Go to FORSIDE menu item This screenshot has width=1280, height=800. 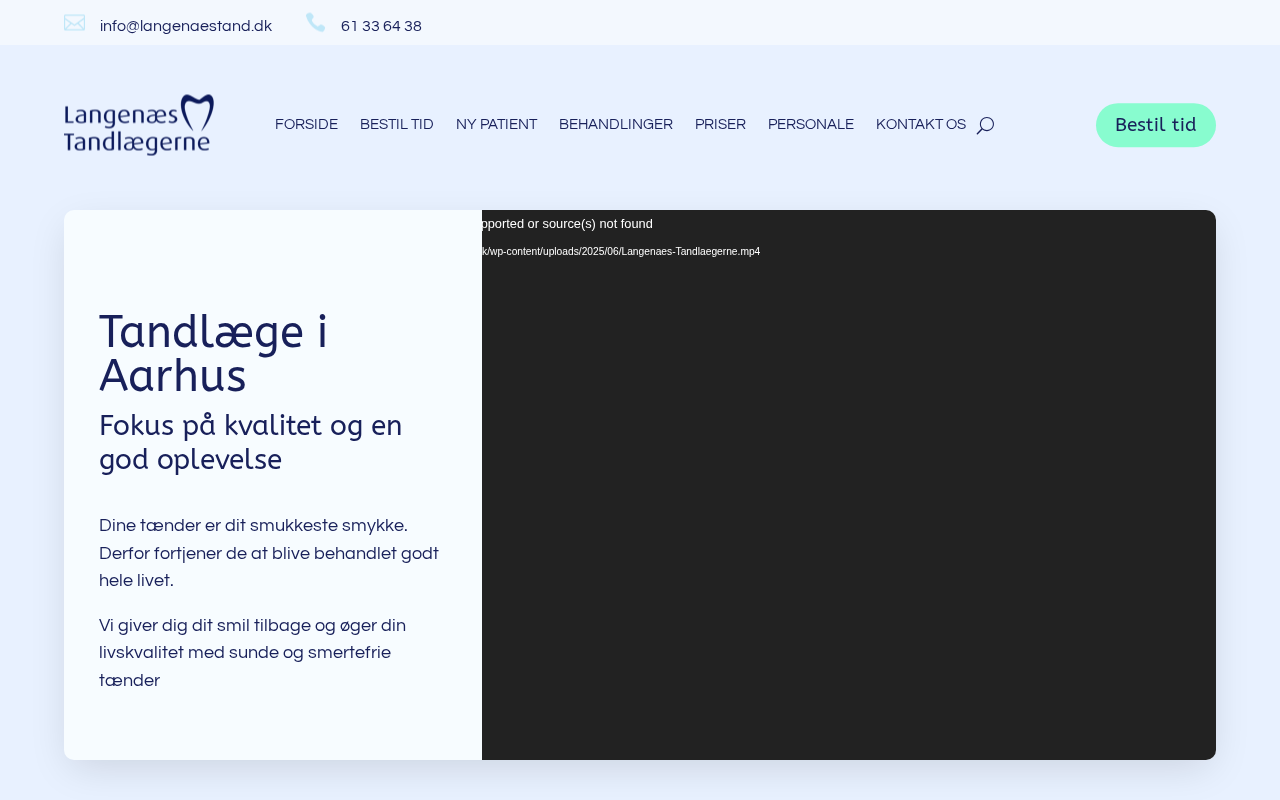[x=306, y=125]
